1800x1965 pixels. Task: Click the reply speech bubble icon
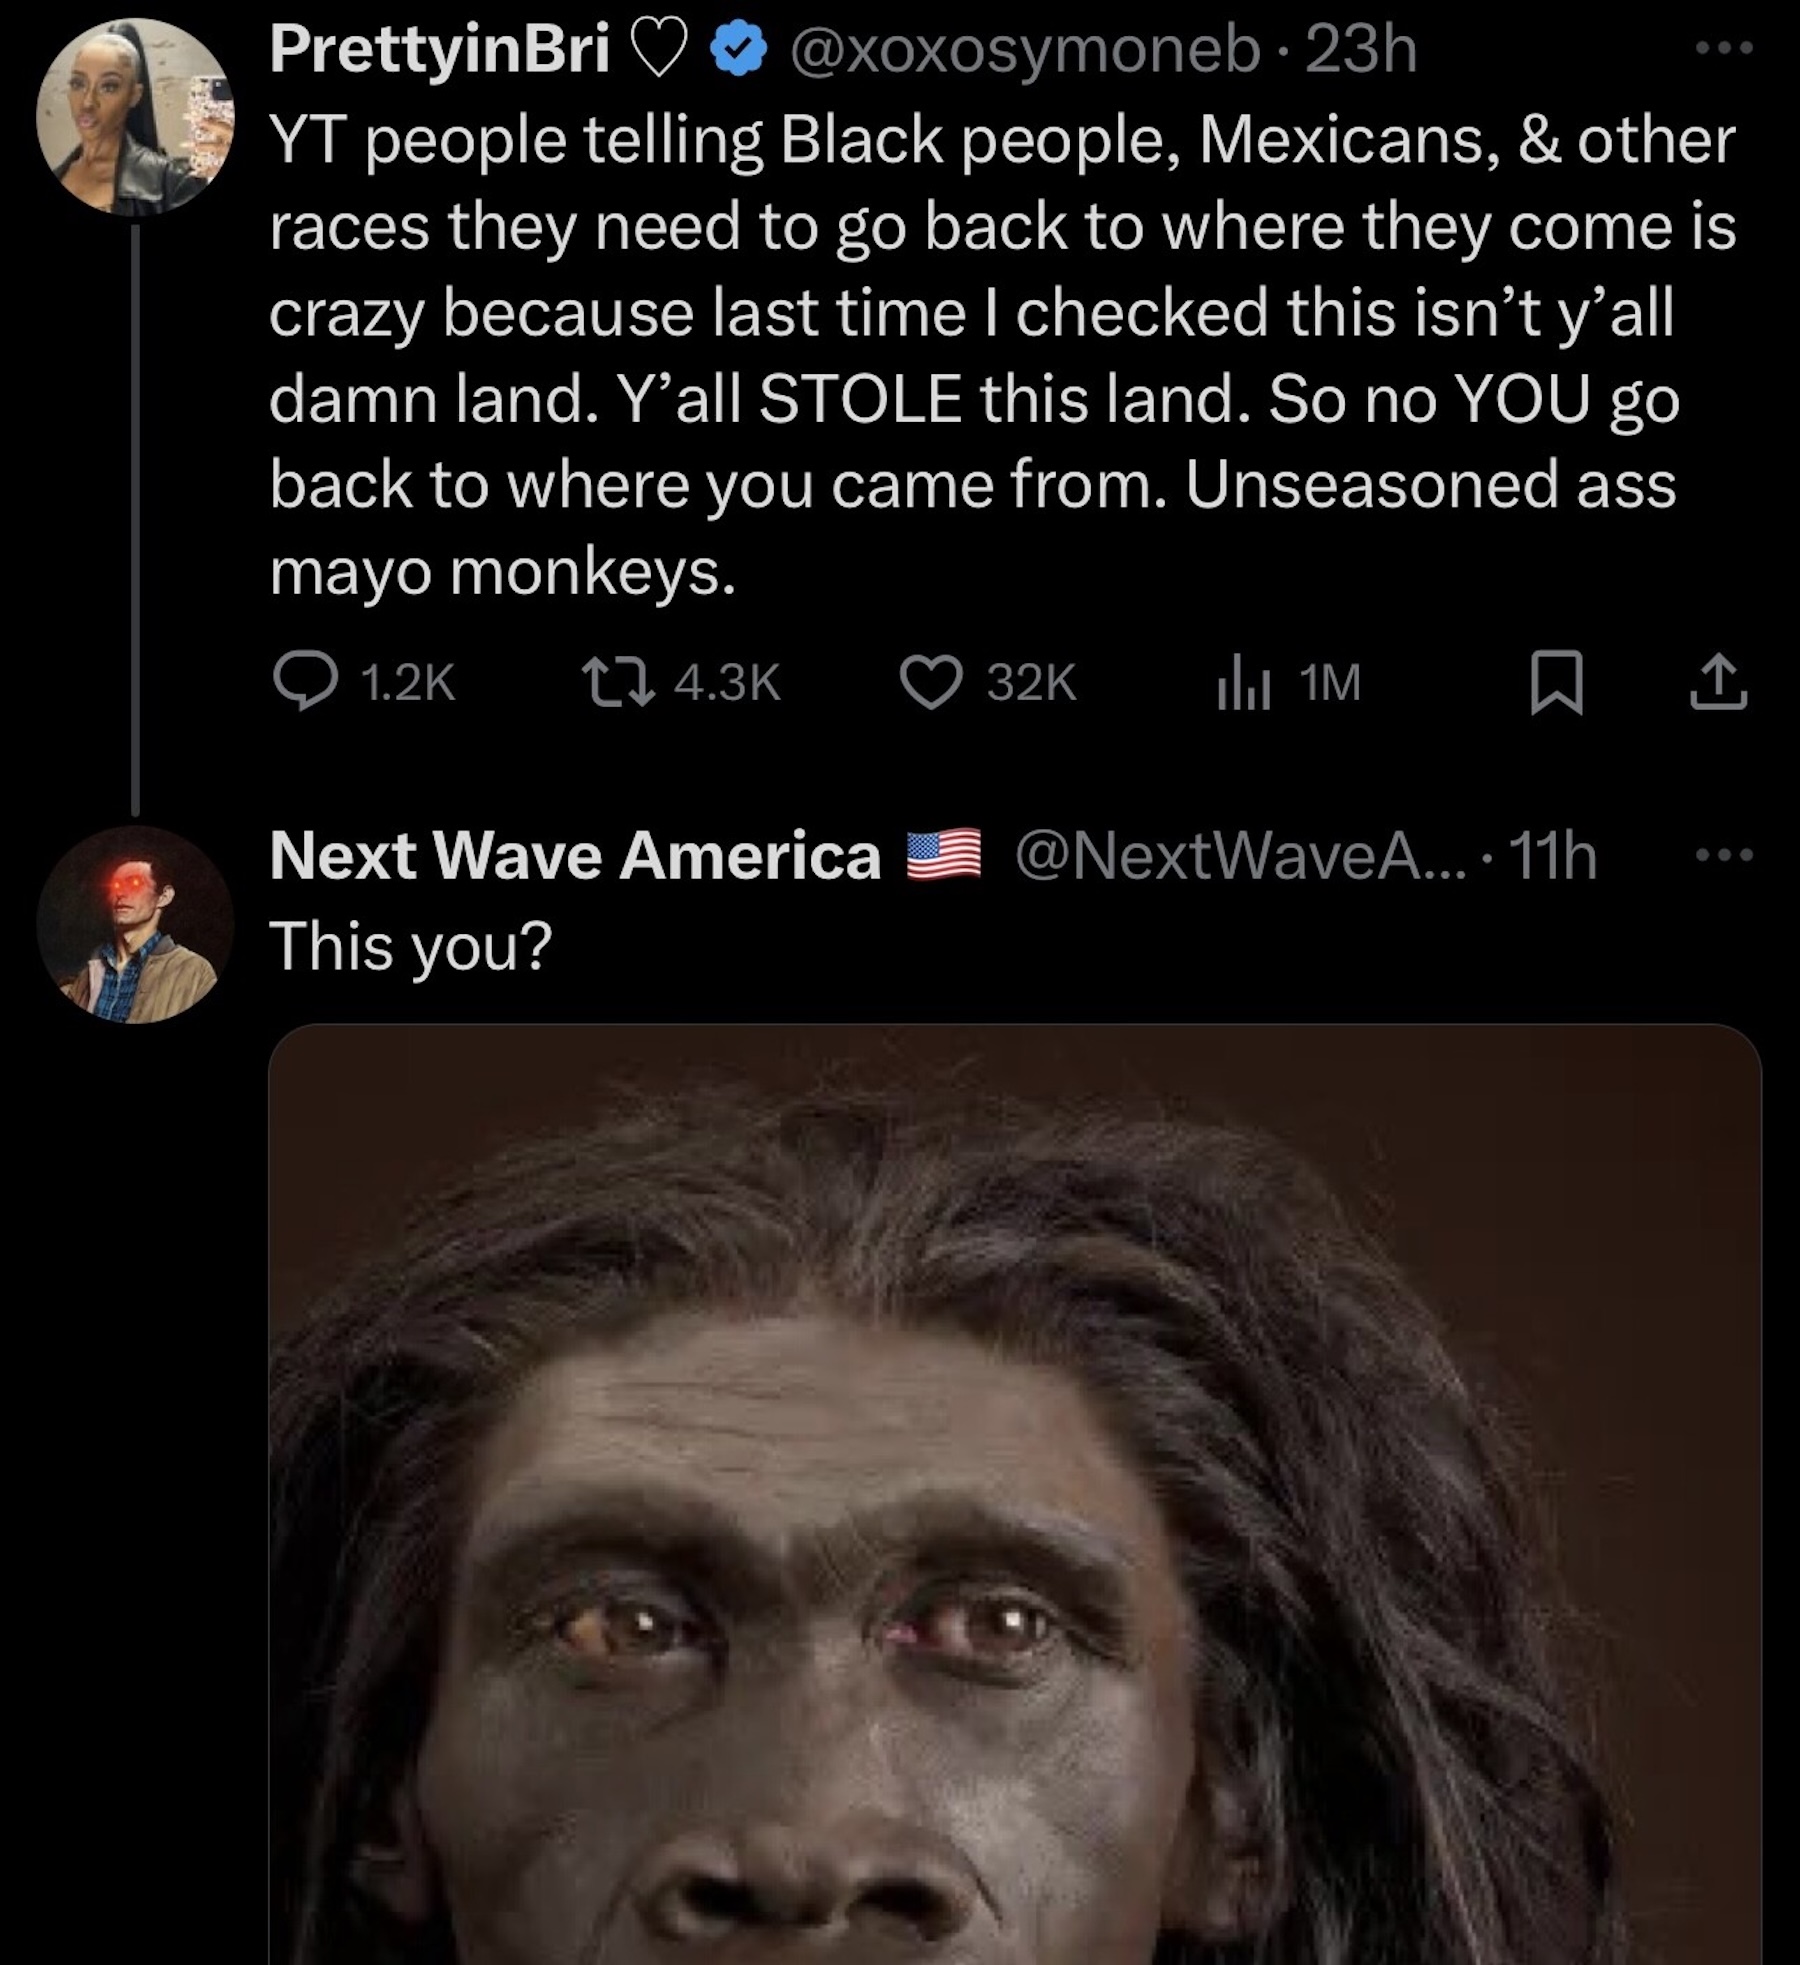click(306, 682)
